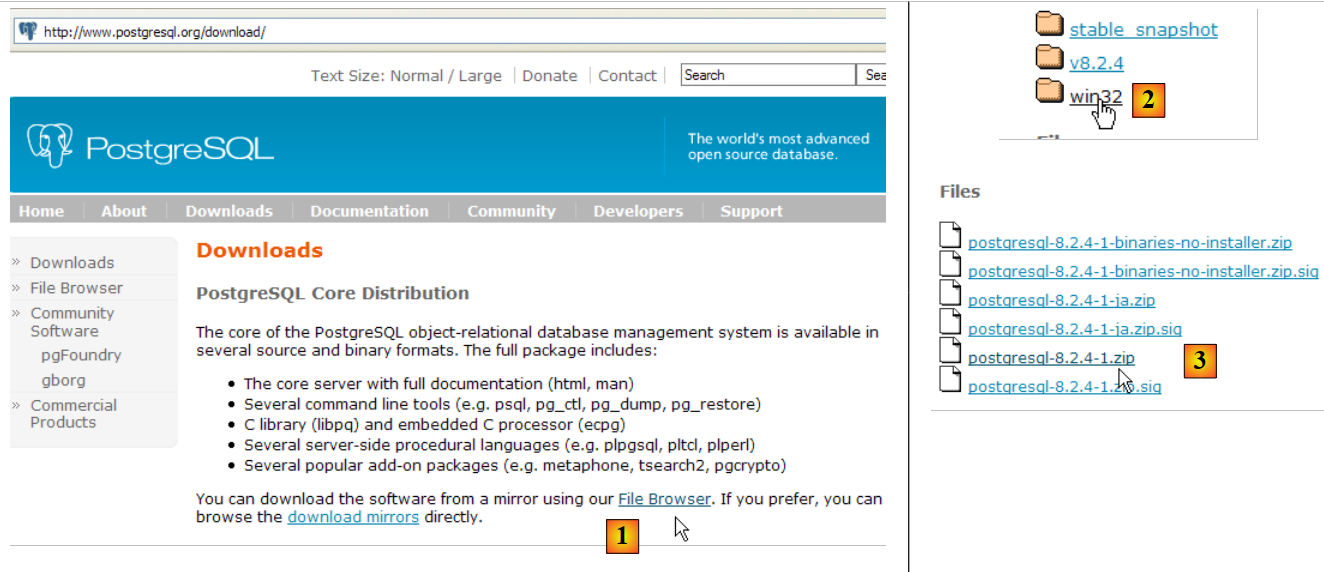The height and width of the screenshot is (572, 1324).
Task: Open pgFoundry in the sidebar
Action: (x=81, y=355)
